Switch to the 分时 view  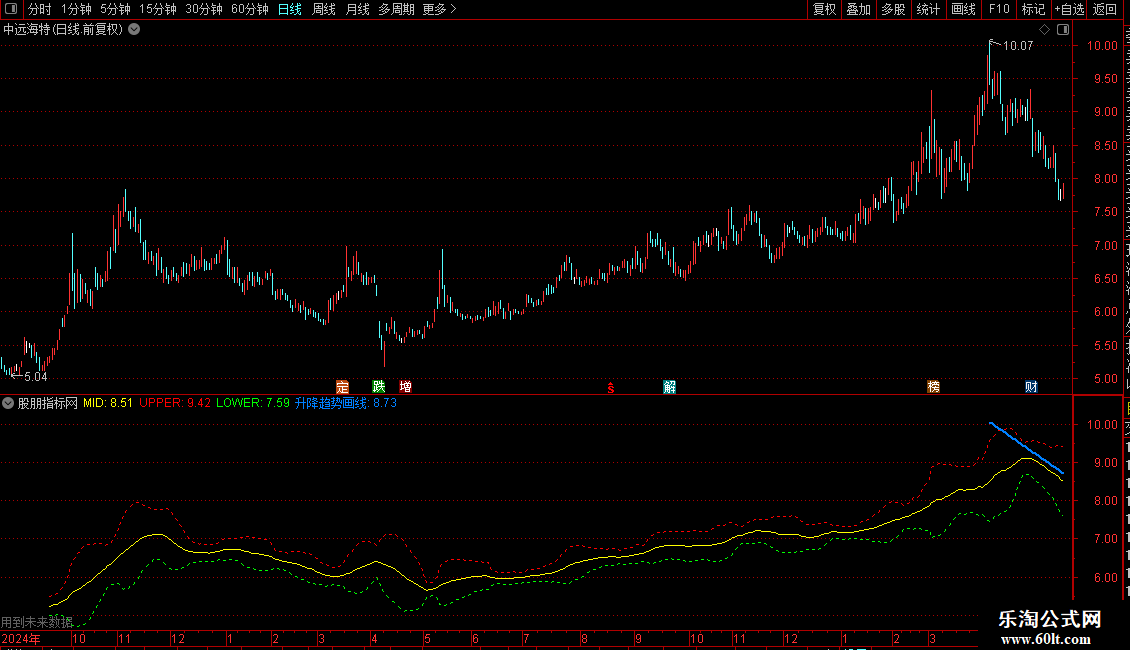click(x=40, y=9)
